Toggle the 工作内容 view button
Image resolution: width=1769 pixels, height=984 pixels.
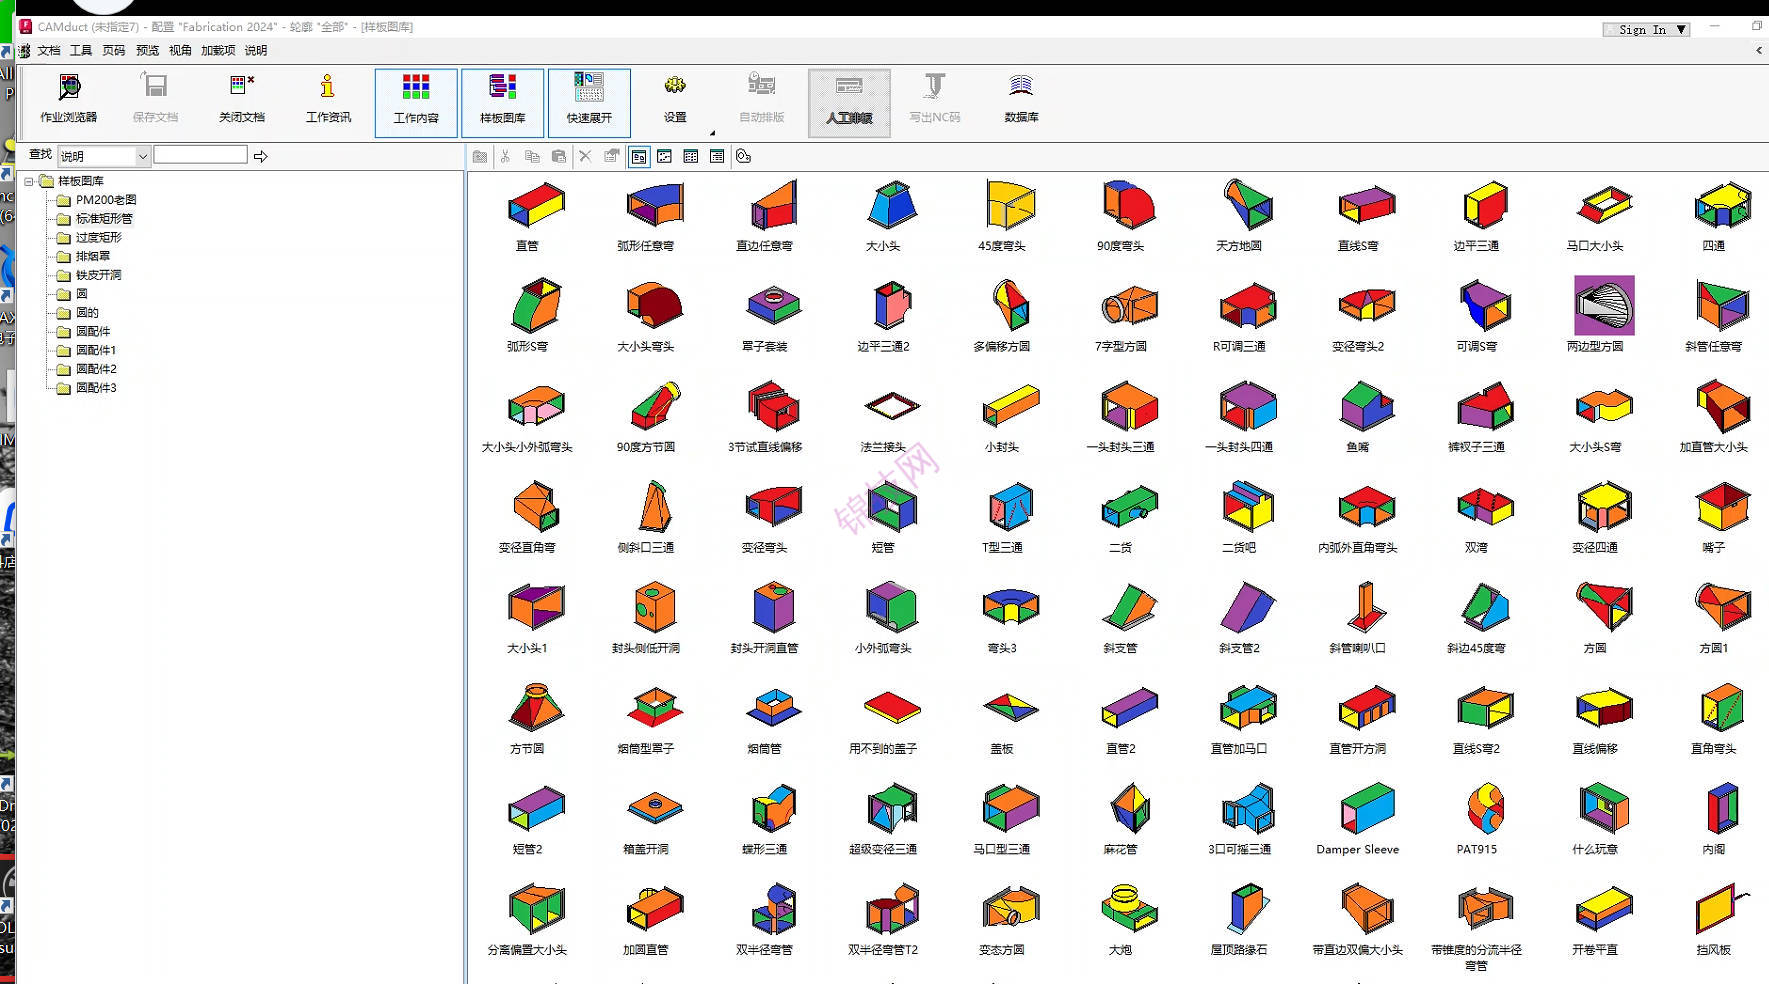[416, 102]
